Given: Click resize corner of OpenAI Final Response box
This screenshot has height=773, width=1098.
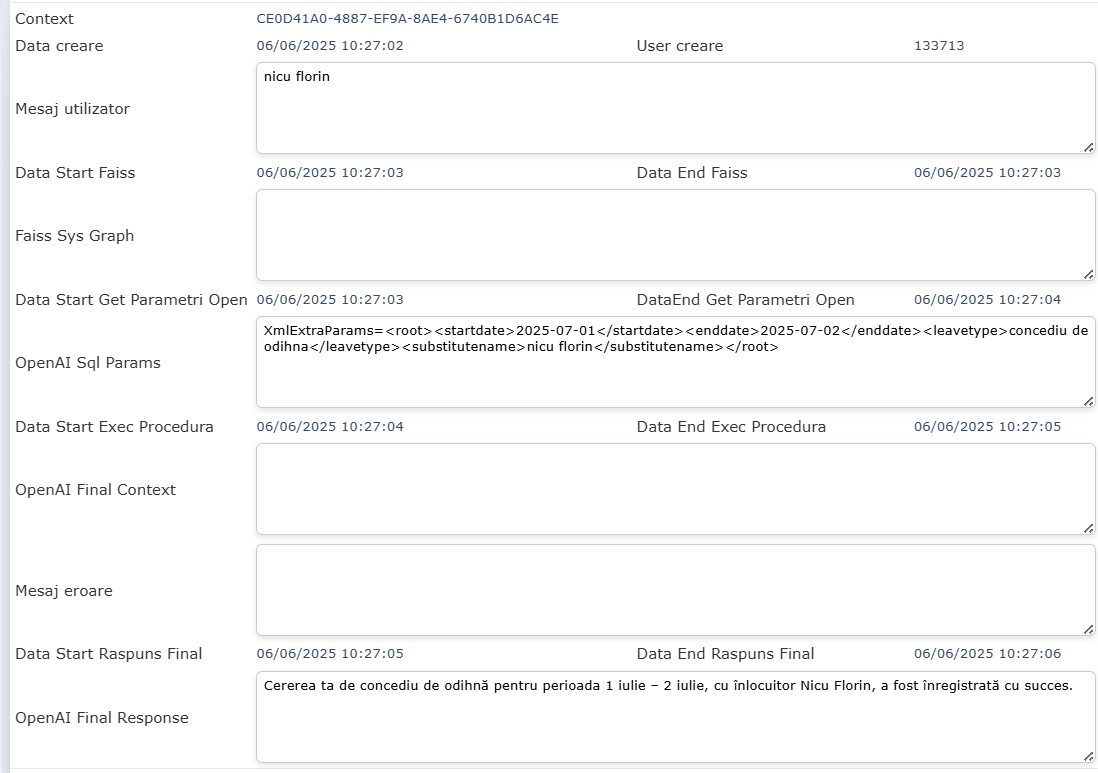Looking at the screenshot, I should click(1088, 756).
